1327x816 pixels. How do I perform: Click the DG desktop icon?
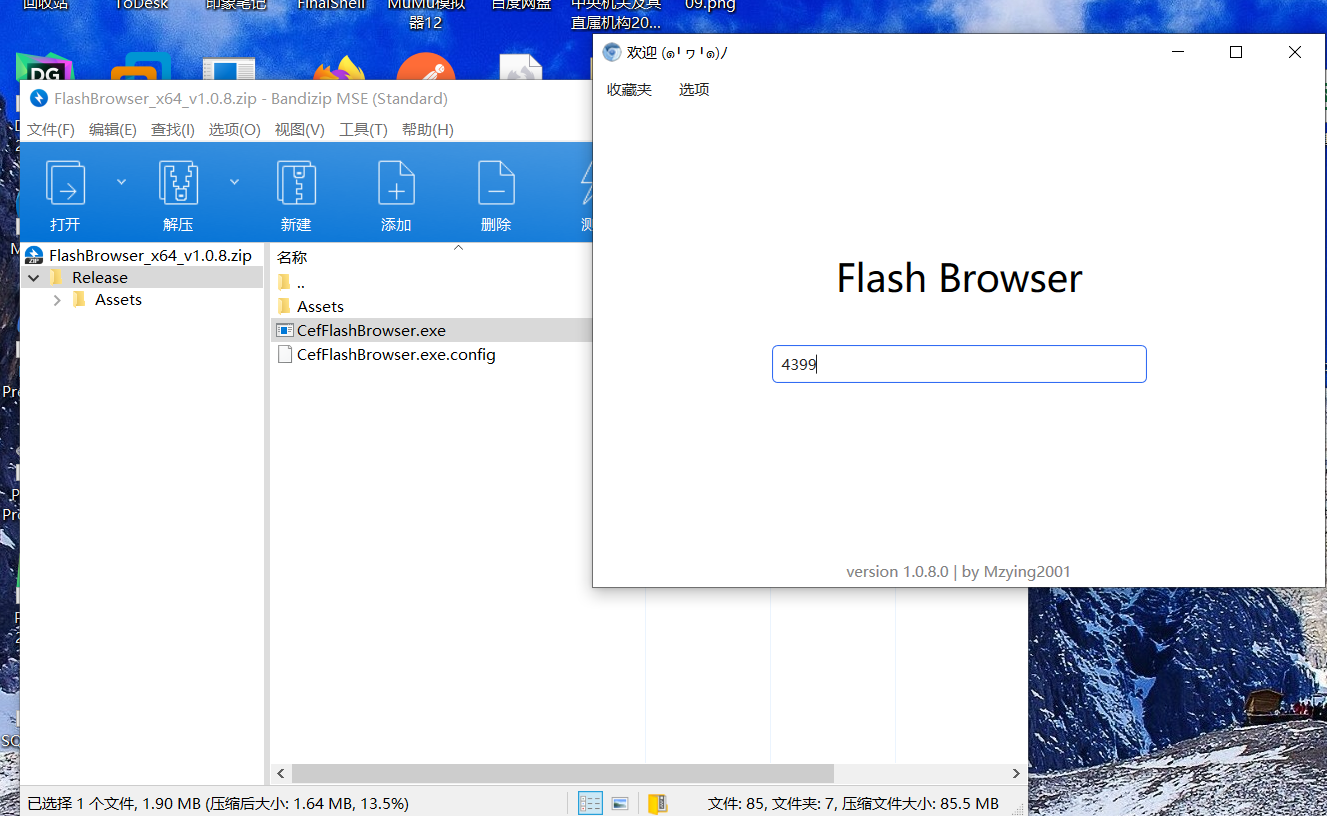click(45, 68)
